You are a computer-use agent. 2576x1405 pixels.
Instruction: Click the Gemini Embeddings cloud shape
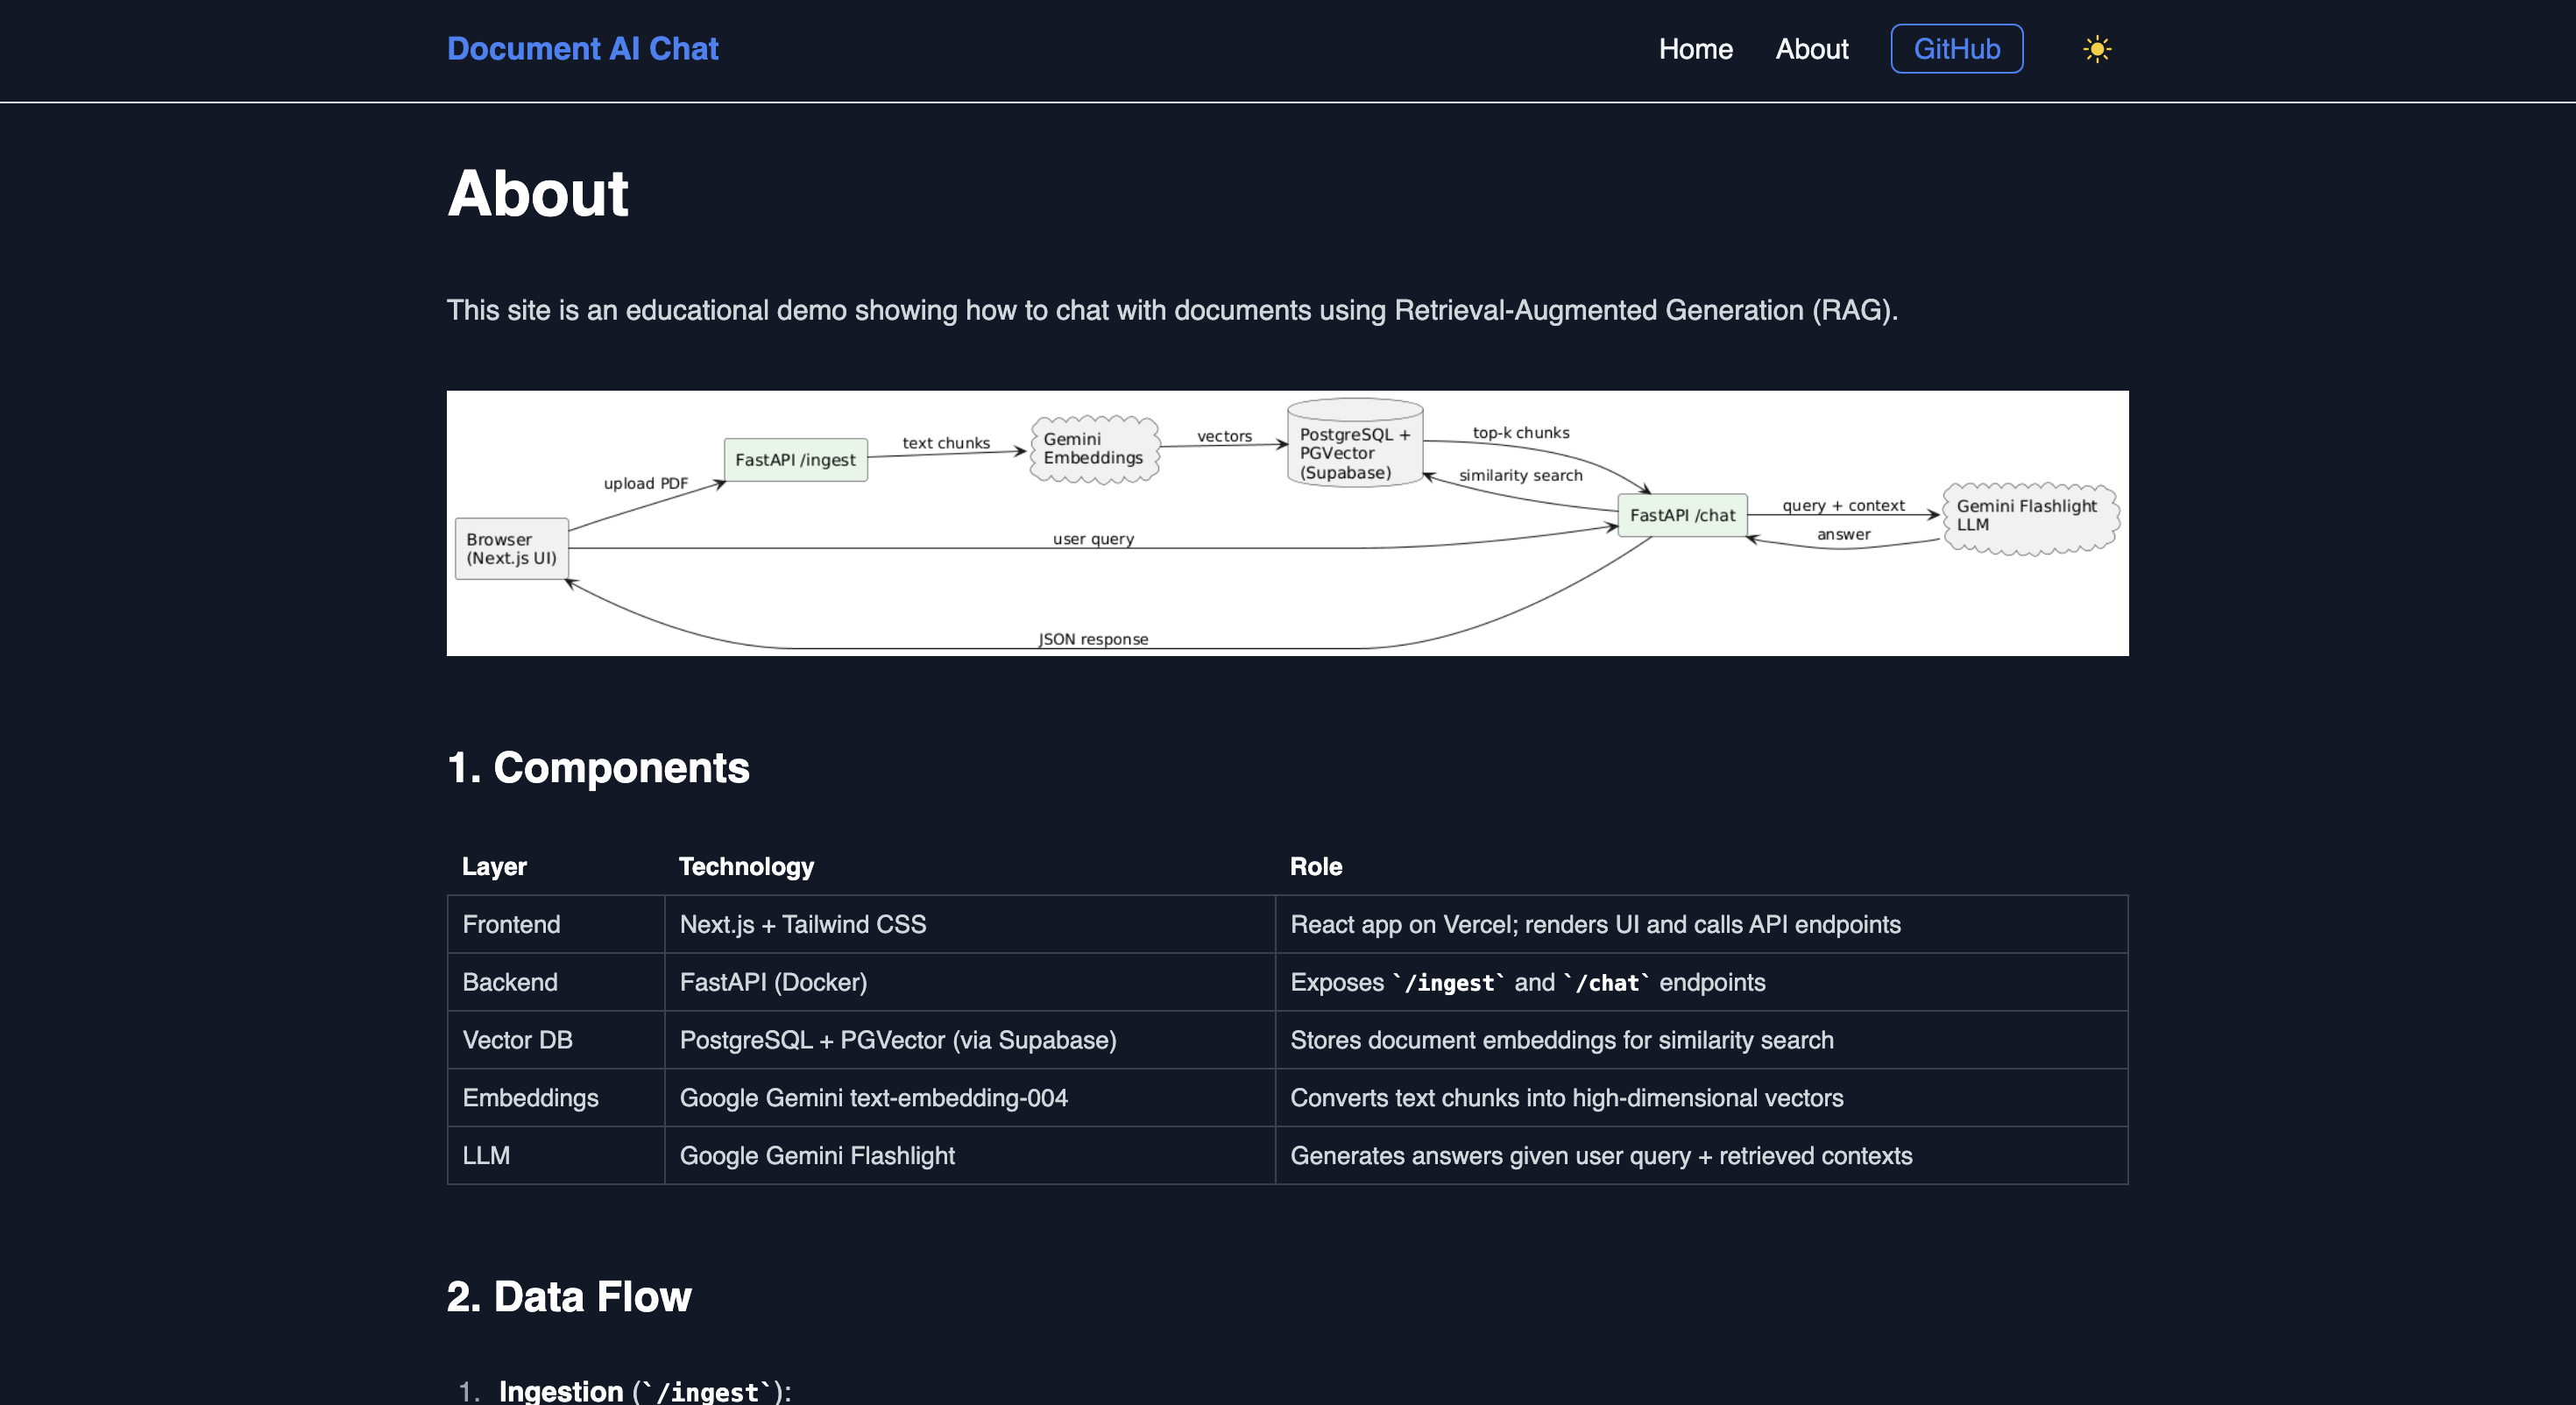1093,449
